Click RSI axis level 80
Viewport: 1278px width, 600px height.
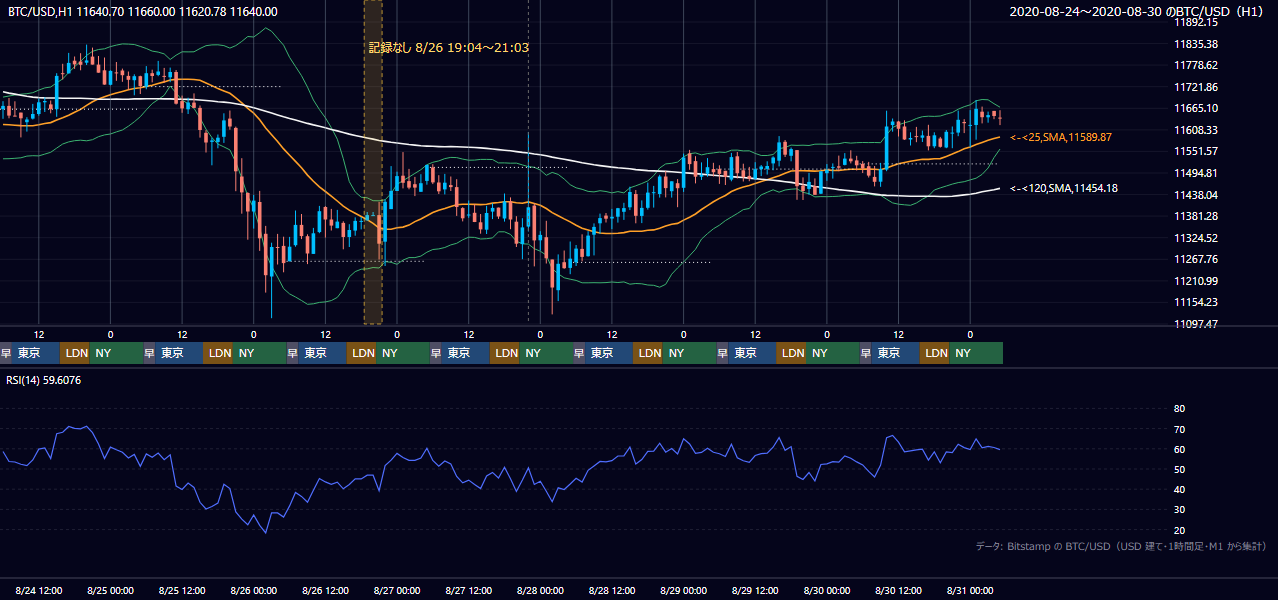(1179, 409)
